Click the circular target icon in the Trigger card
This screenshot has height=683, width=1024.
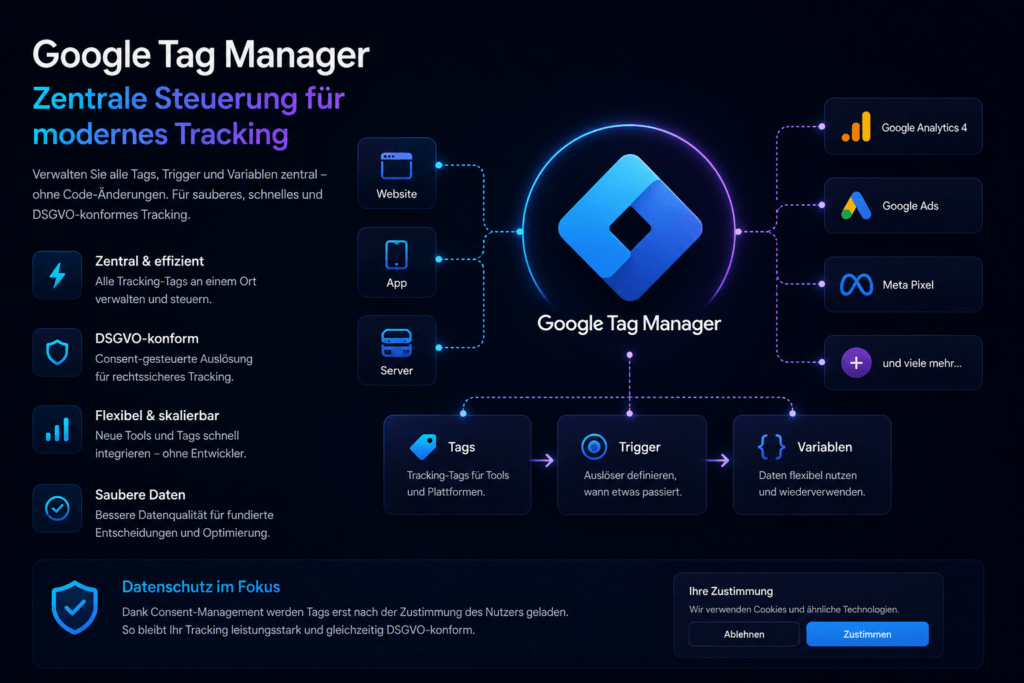click(x=594, y=447)
